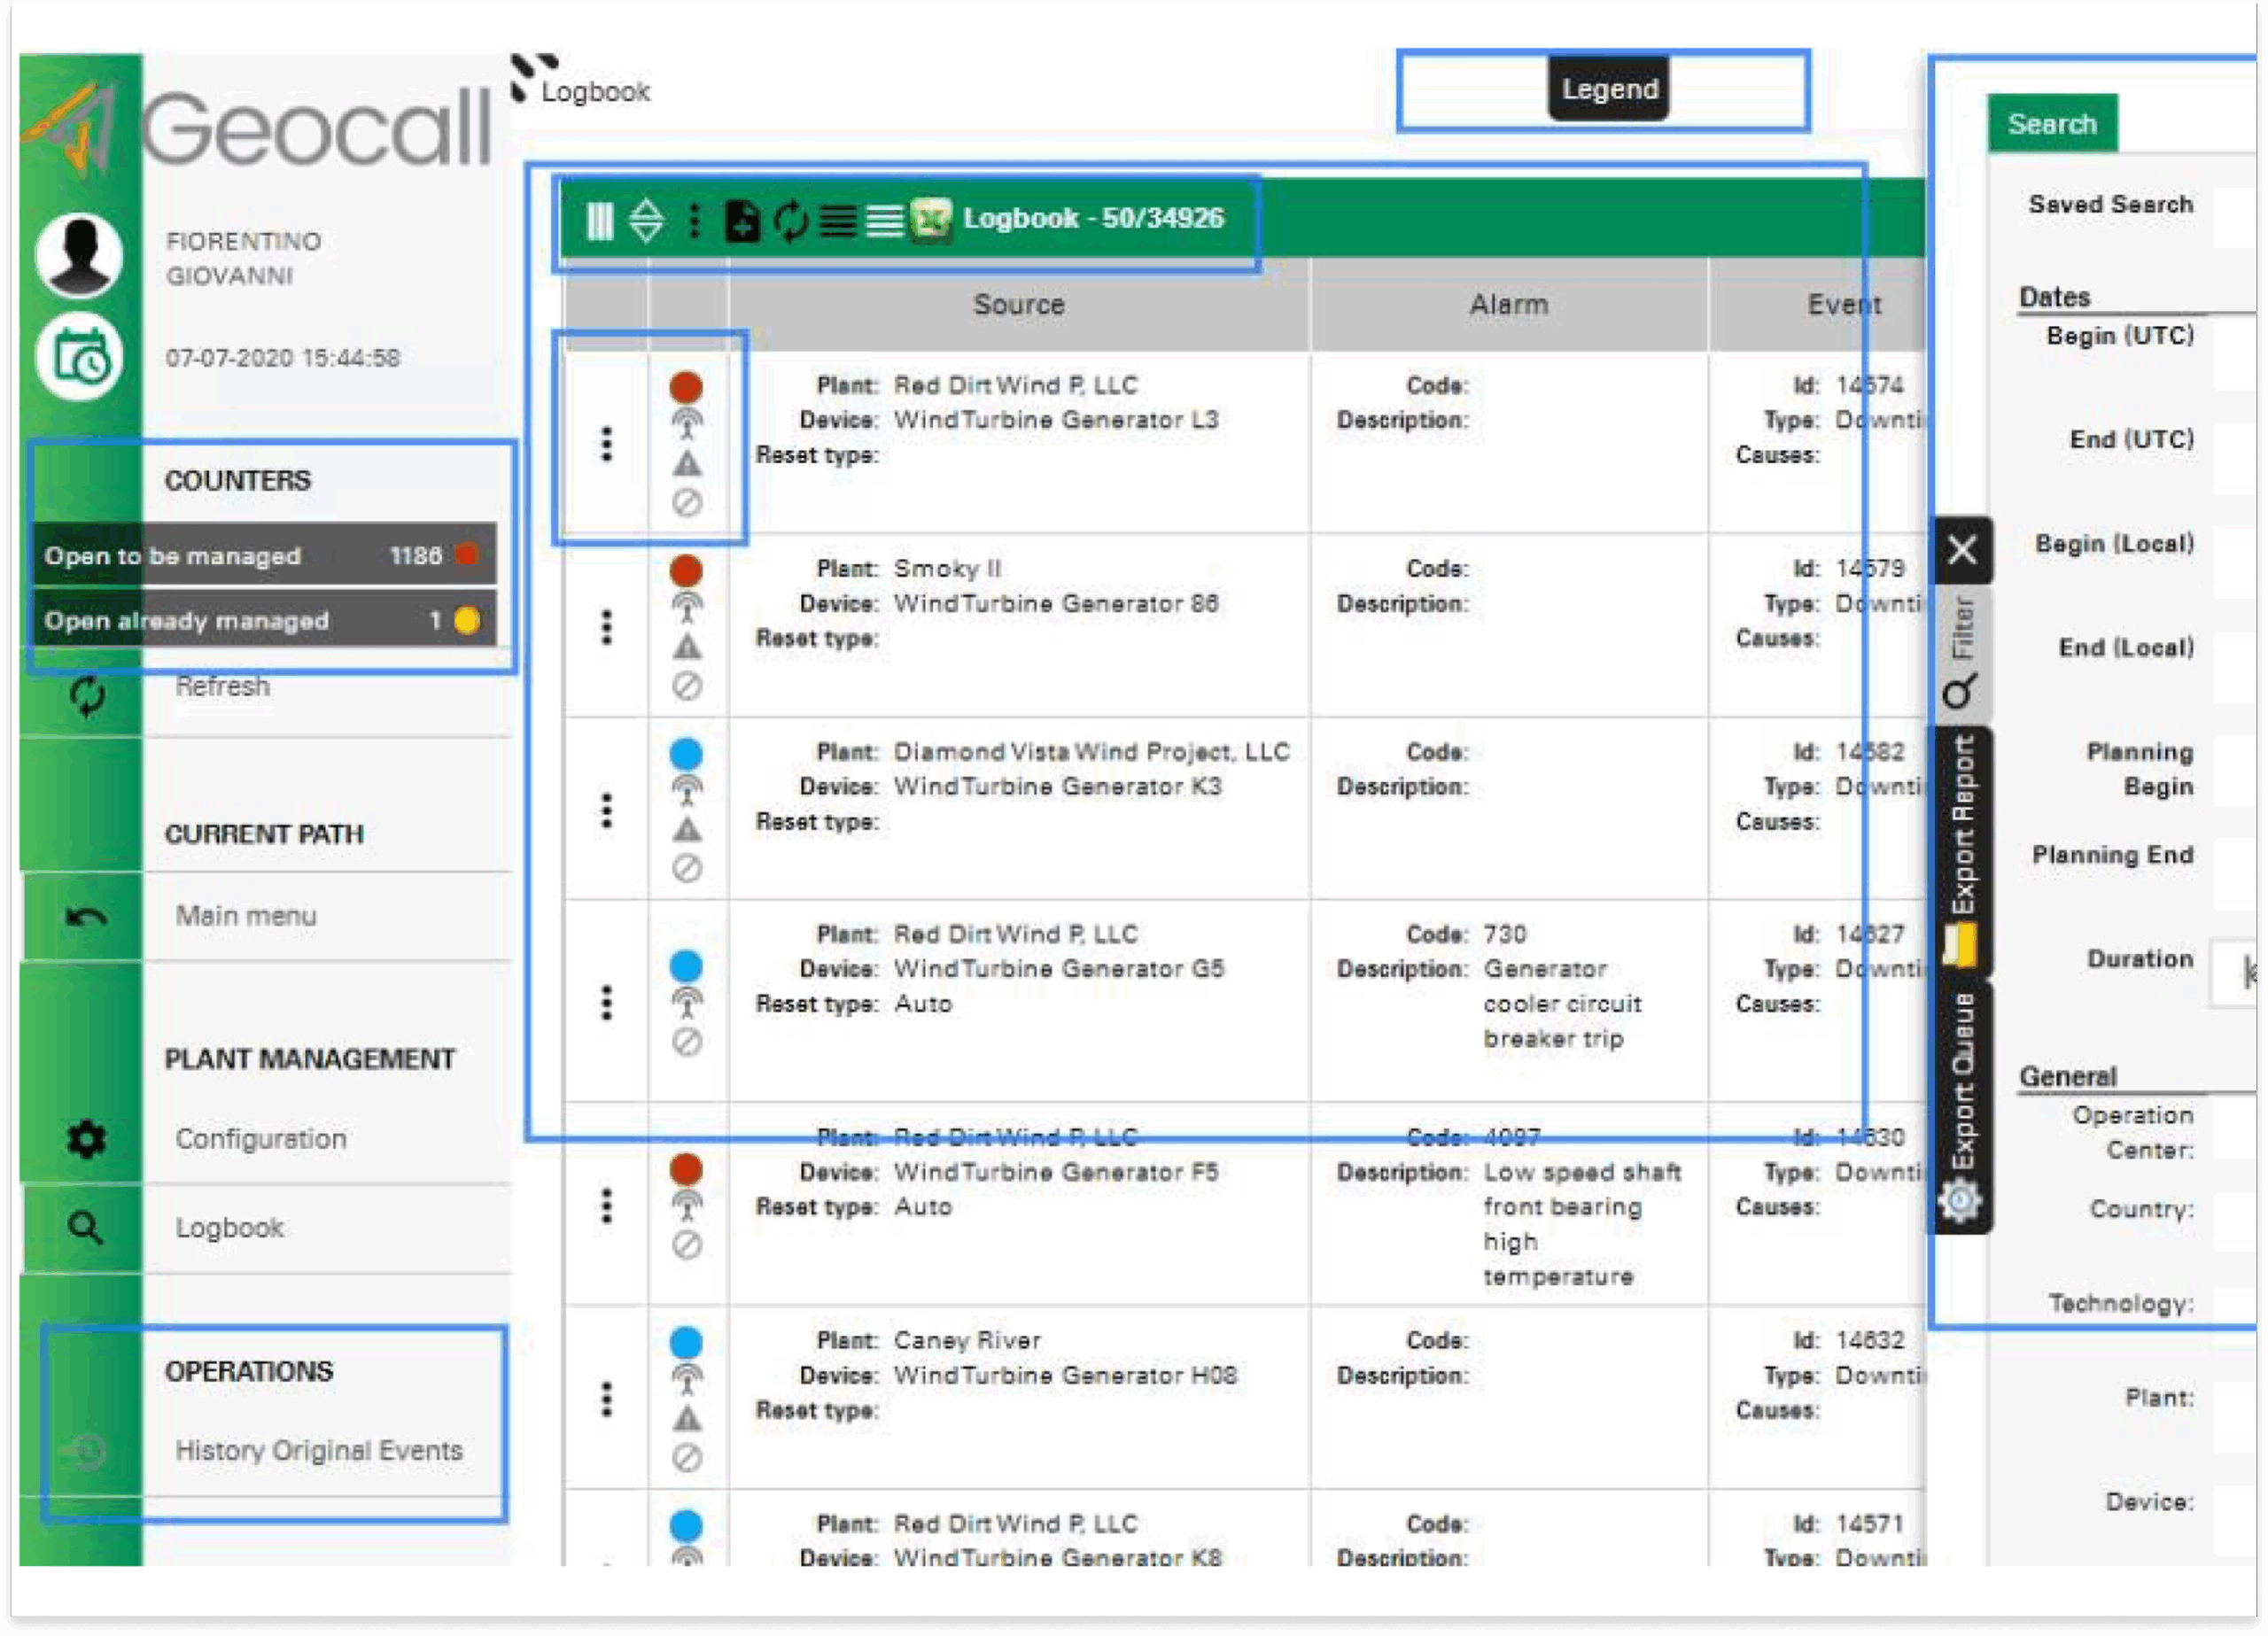Open row menu for Wind Turbine Generator F5
The width and height of the screenshot is (2268, 1636).
pyautogui.click(x=606, y=1206)
